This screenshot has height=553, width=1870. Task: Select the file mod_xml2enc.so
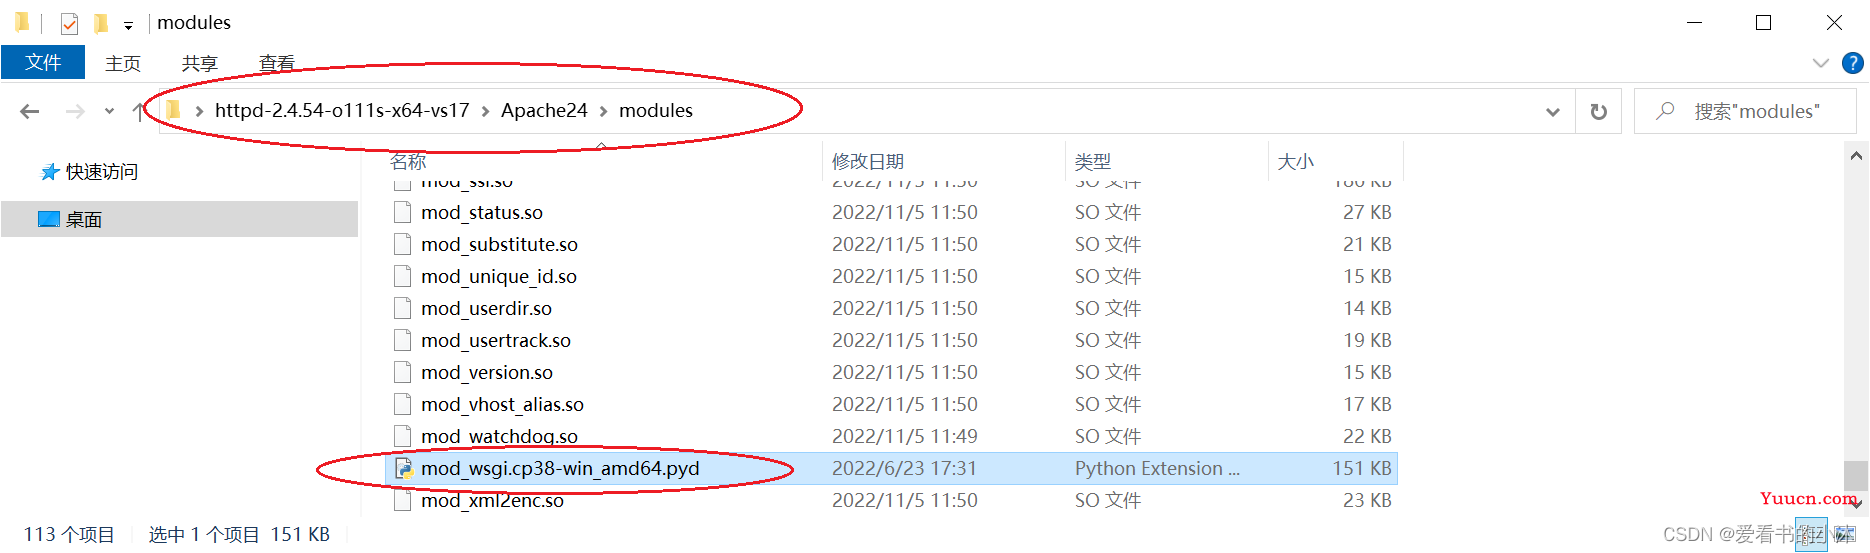492,500
